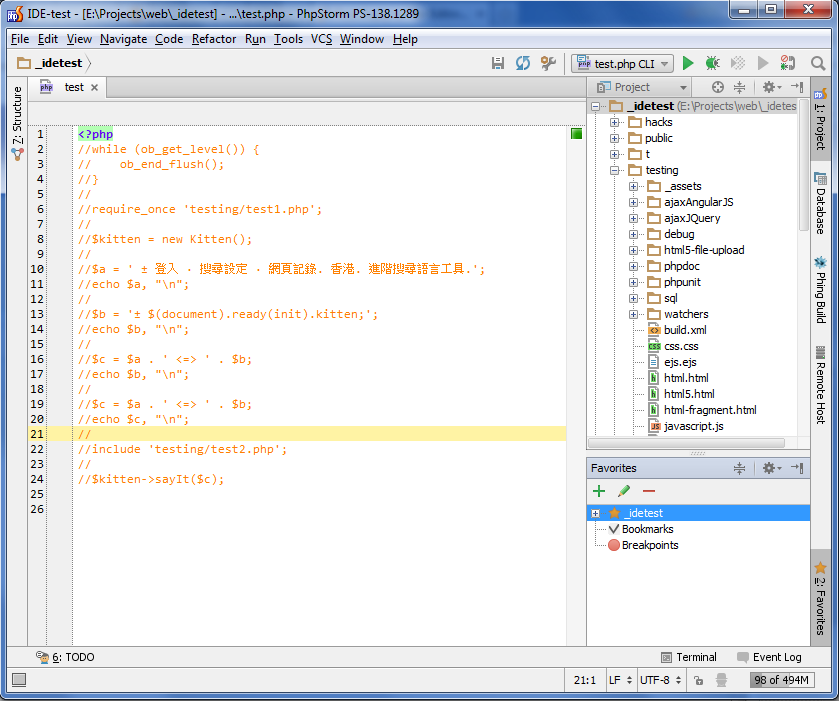The height and width of the screenshot is (701, 839).
Task: Open the Remote Host tool window
Action: pos(820,385)
